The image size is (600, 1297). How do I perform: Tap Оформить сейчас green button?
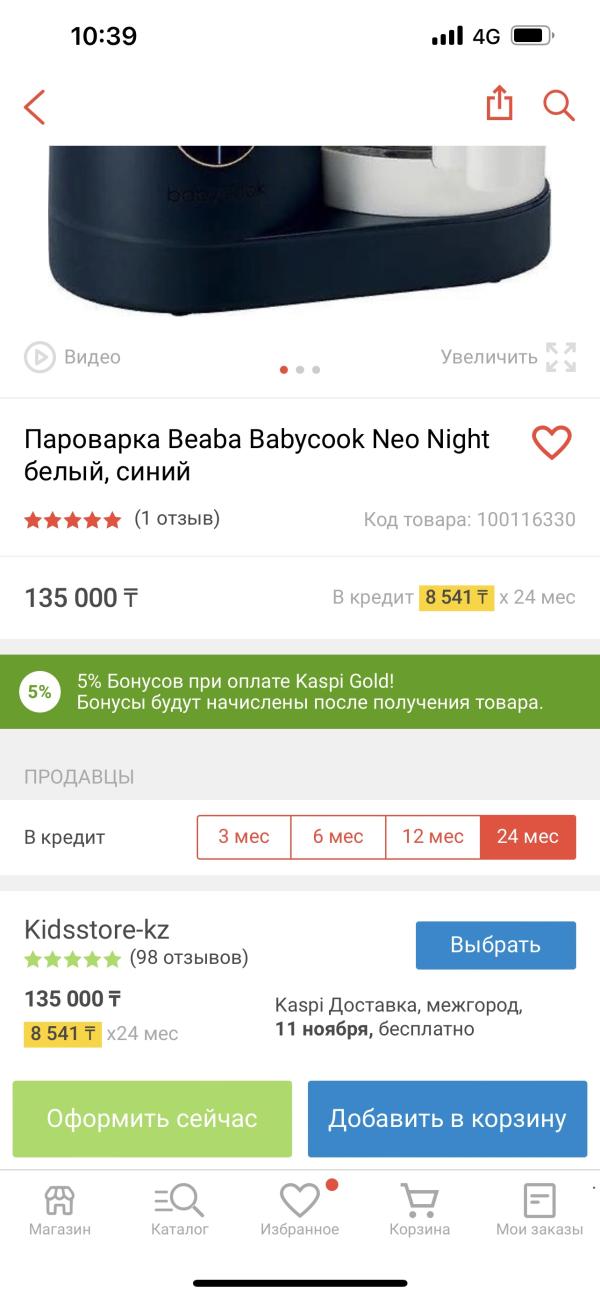[152, 1118]
